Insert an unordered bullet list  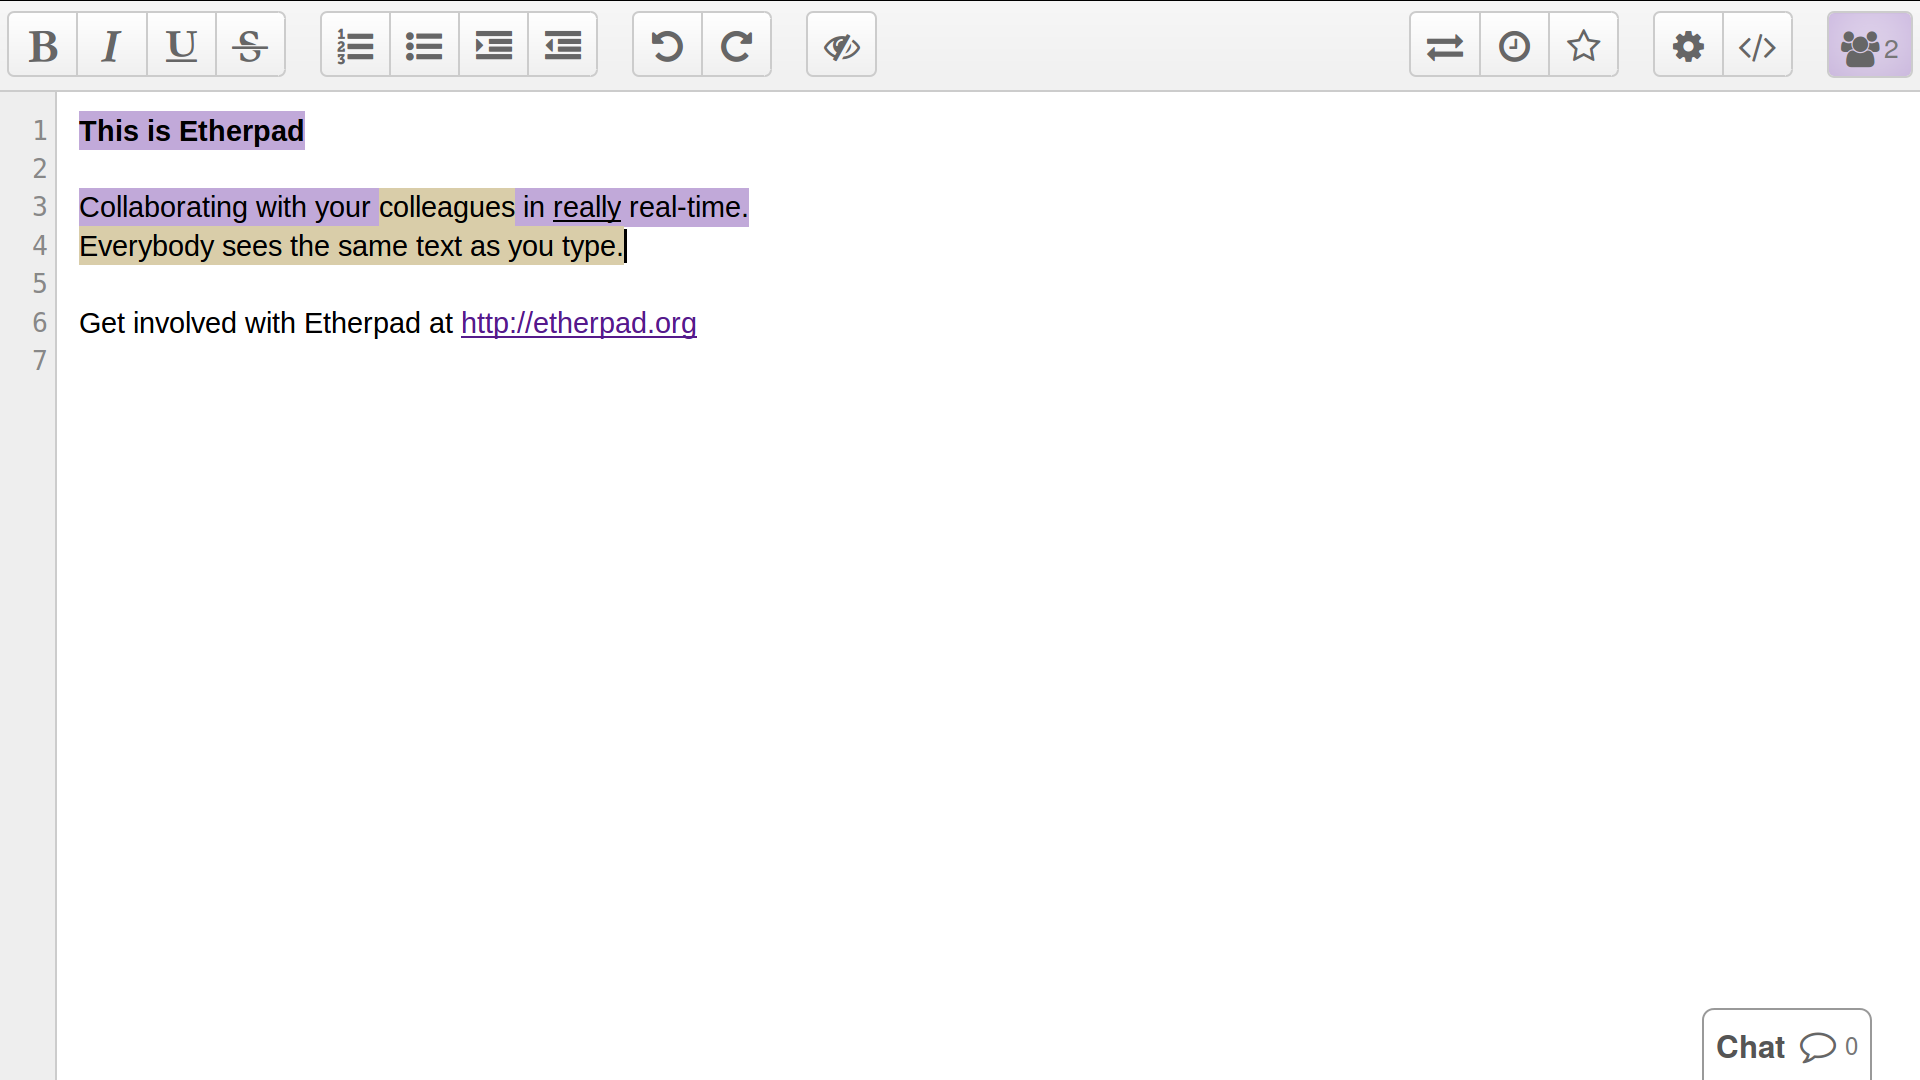point(424,45)
